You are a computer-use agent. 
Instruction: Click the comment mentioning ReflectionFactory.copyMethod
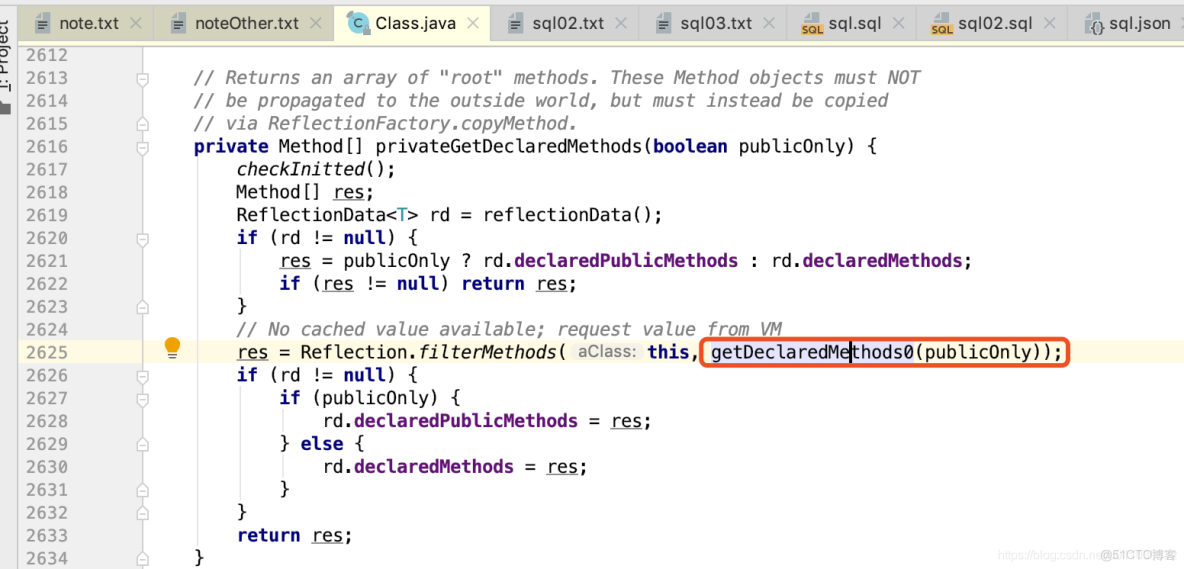[385, 124]
